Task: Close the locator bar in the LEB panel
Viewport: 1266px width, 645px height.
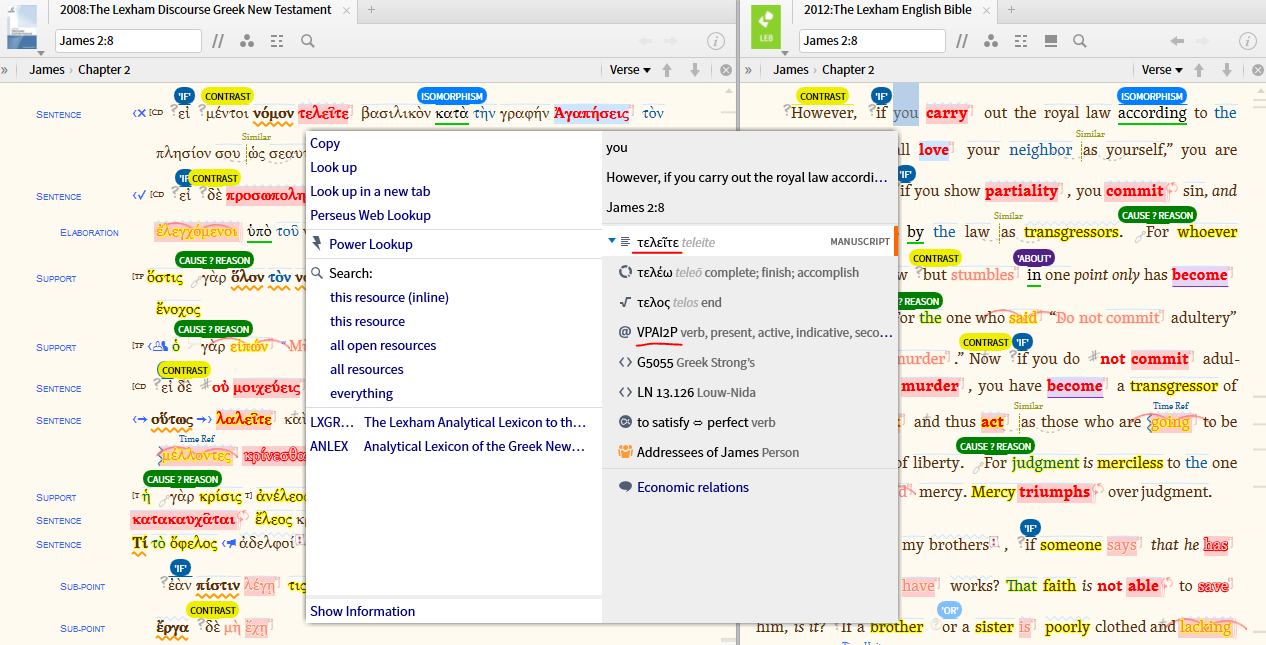Action: [x=1258, y=70]
